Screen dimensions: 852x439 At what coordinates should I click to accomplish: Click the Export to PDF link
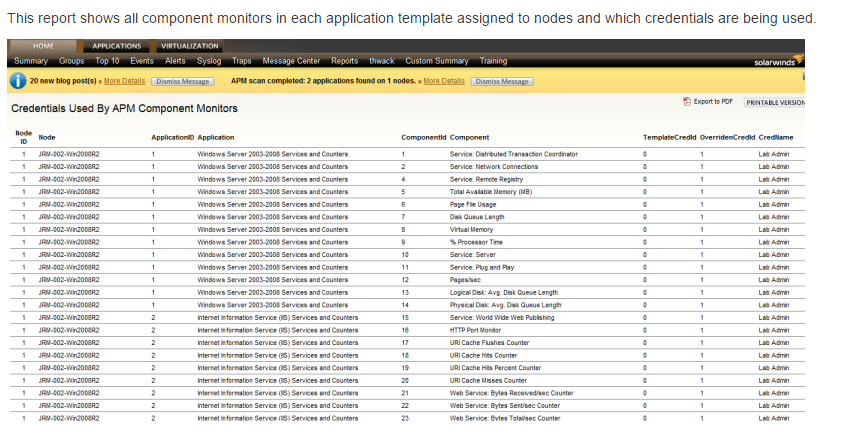pos(713,102)
